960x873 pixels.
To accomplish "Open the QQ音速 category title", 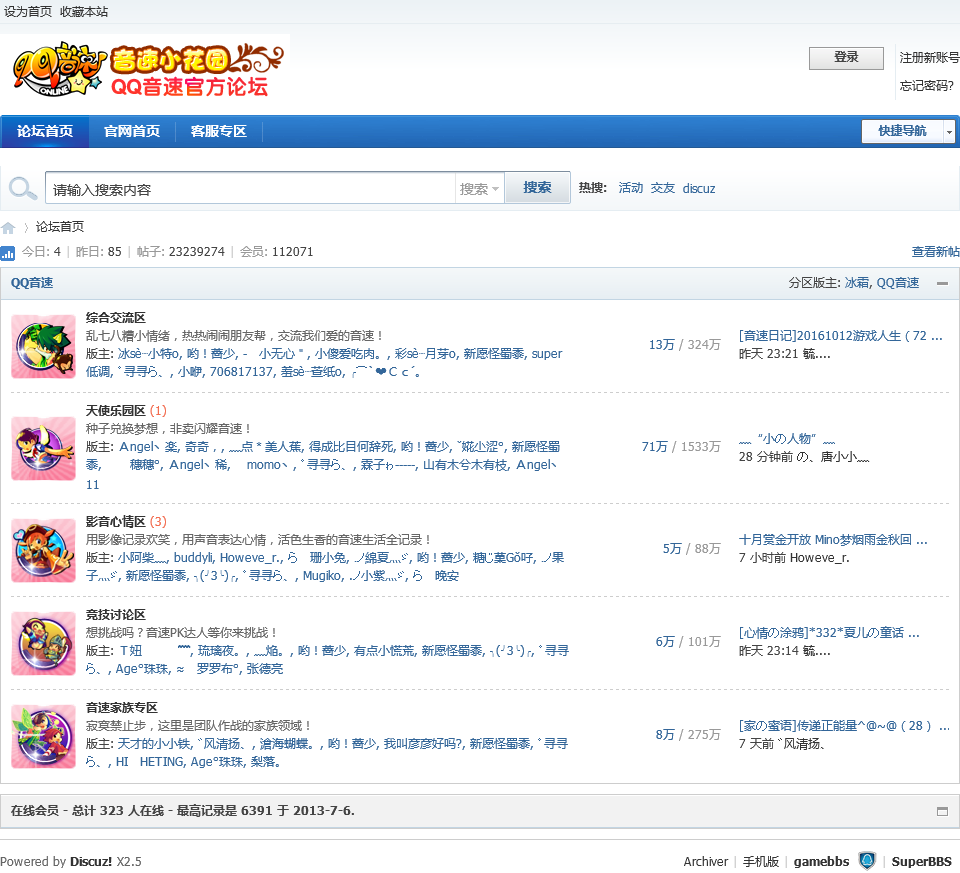I will point(32,283).
